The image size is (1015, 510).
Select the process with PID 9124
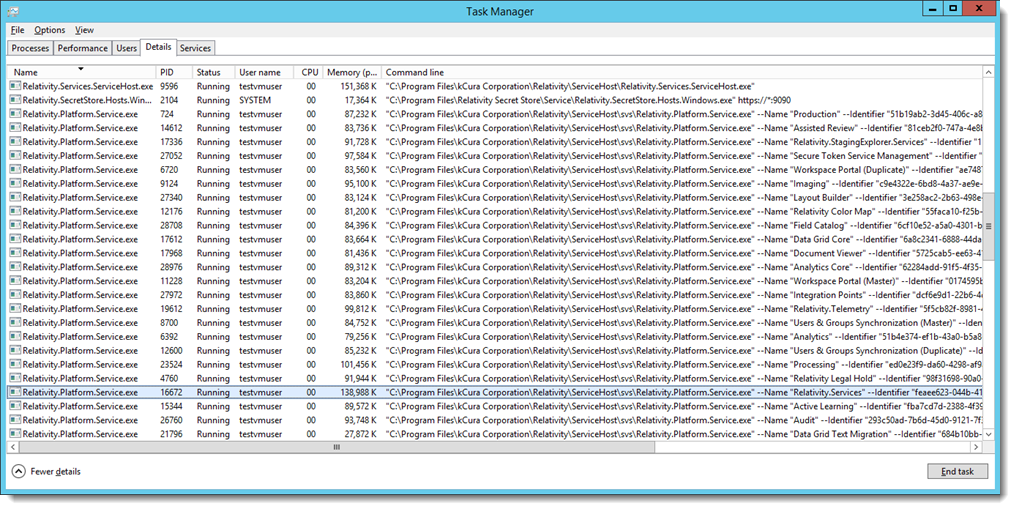80,184
